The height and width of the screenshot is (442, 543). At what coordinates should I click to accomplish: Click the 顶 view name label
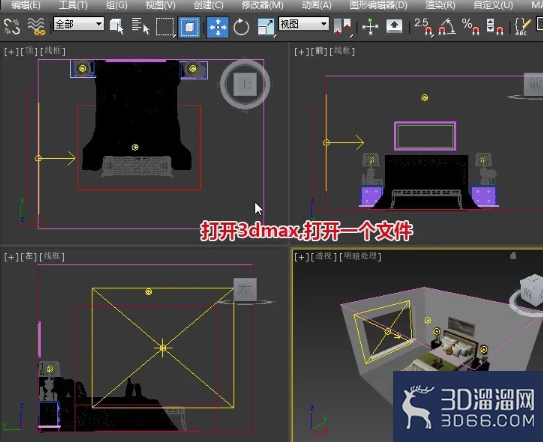pyautogui.click(x=29, y=51)
